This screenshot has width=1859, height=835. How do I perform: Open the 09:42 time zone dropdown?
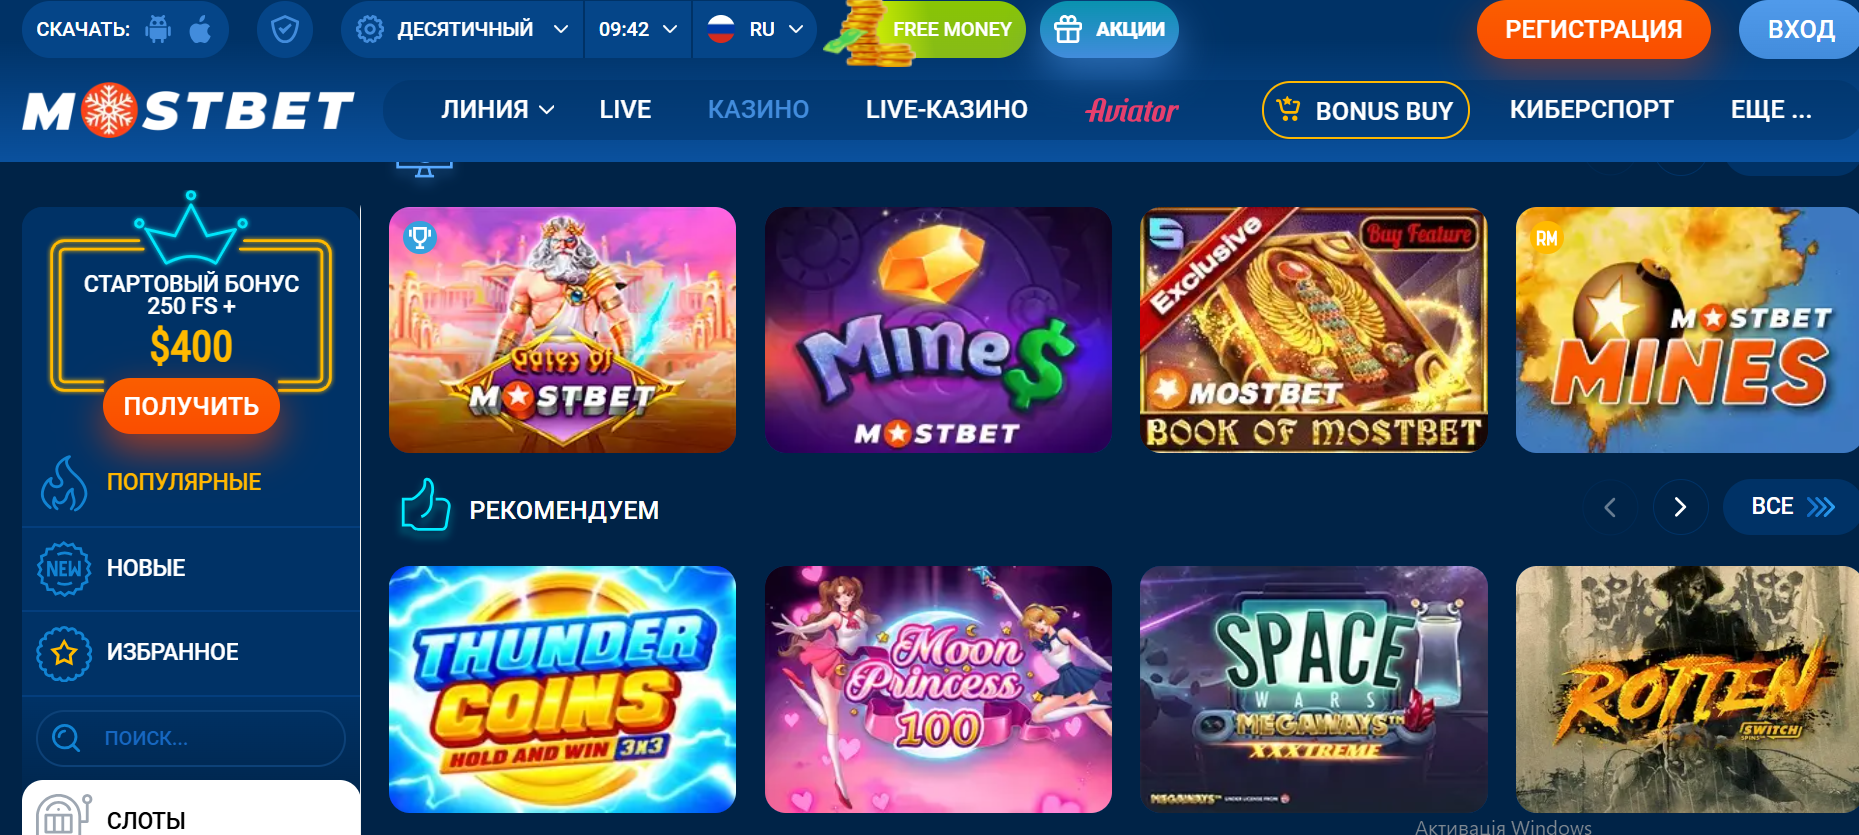tap(638, 29)
